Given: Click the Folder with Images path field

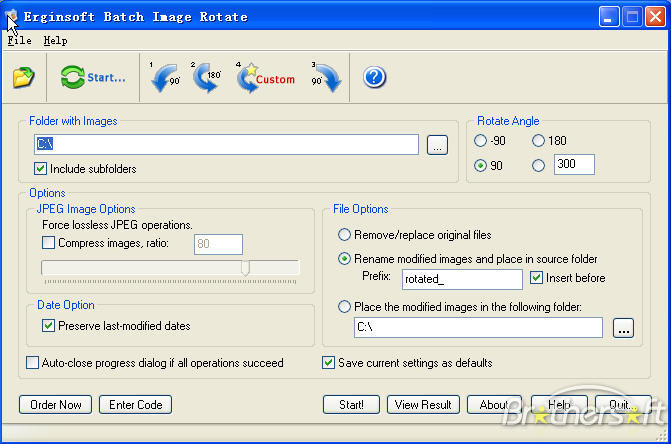Looking at the screenshot, I should point(226,144).
